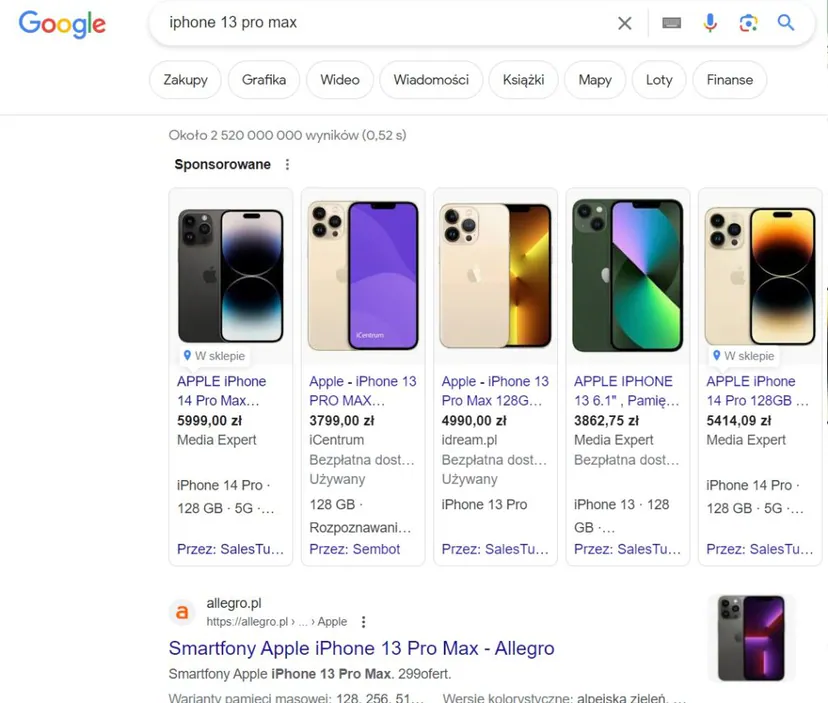The image size is (828, 703).
Task: Open APPLE iPhone 14 Pro 128GB listing
Action: 758,391
